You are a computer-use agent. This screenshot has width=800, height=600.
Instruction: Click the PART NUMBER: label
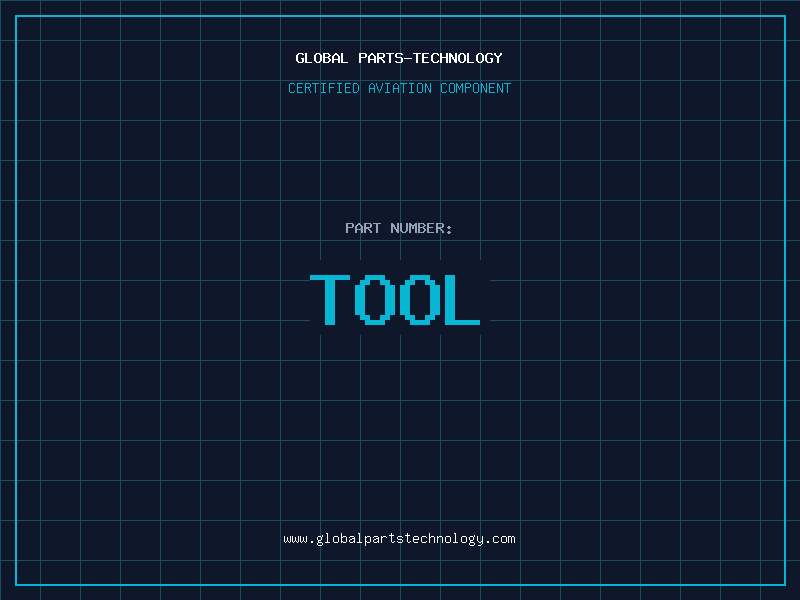click(399, 229)
